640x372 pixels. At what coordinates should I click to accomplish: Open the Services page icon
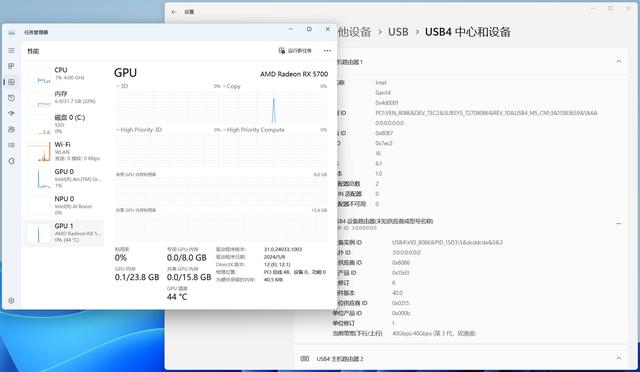pos(11,161)
